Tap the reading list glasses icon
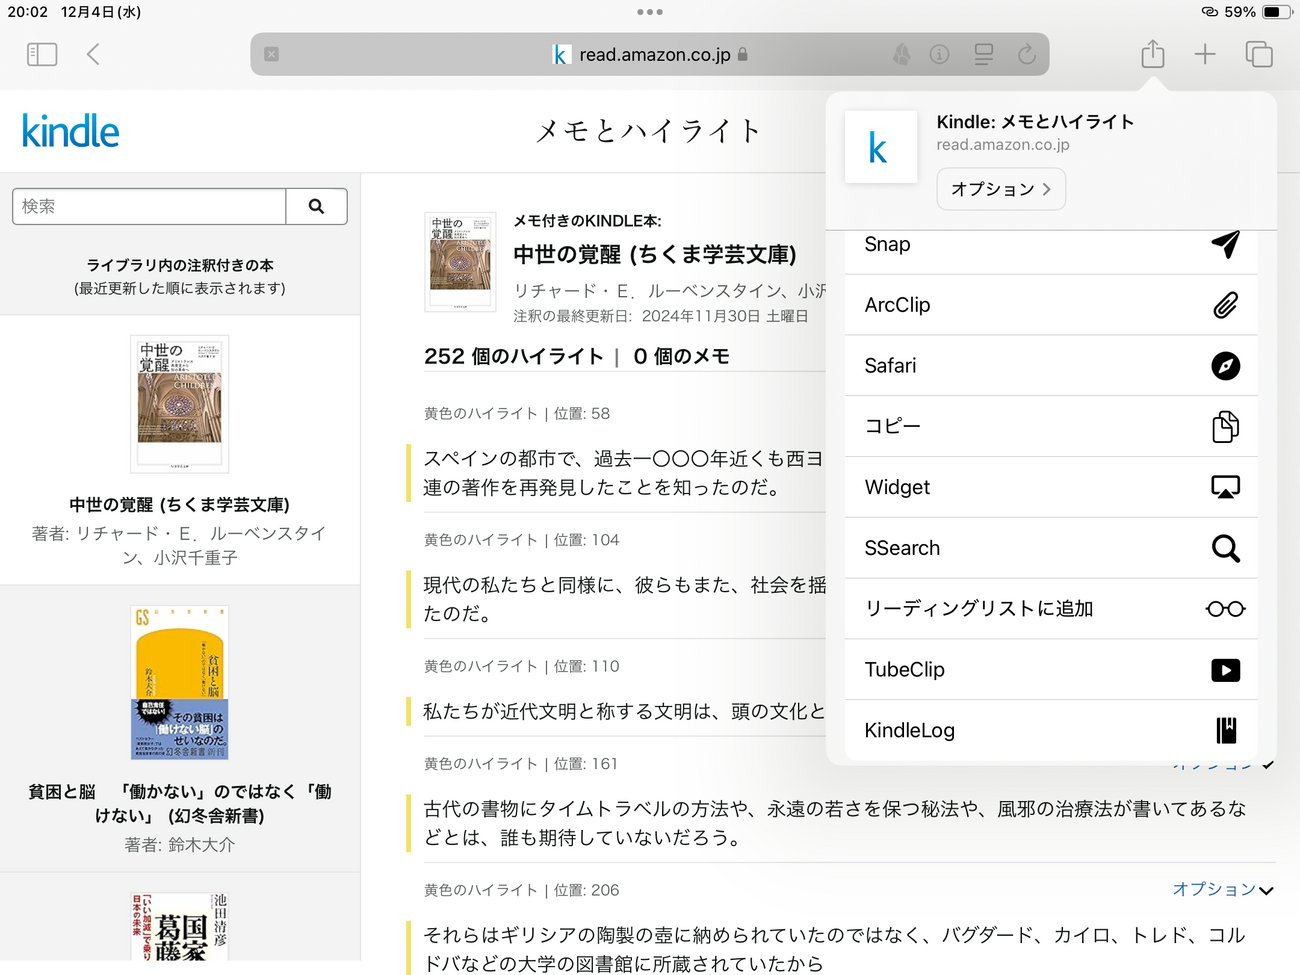The height and width of the screenshot is (975, 1300). point(1225,609)
